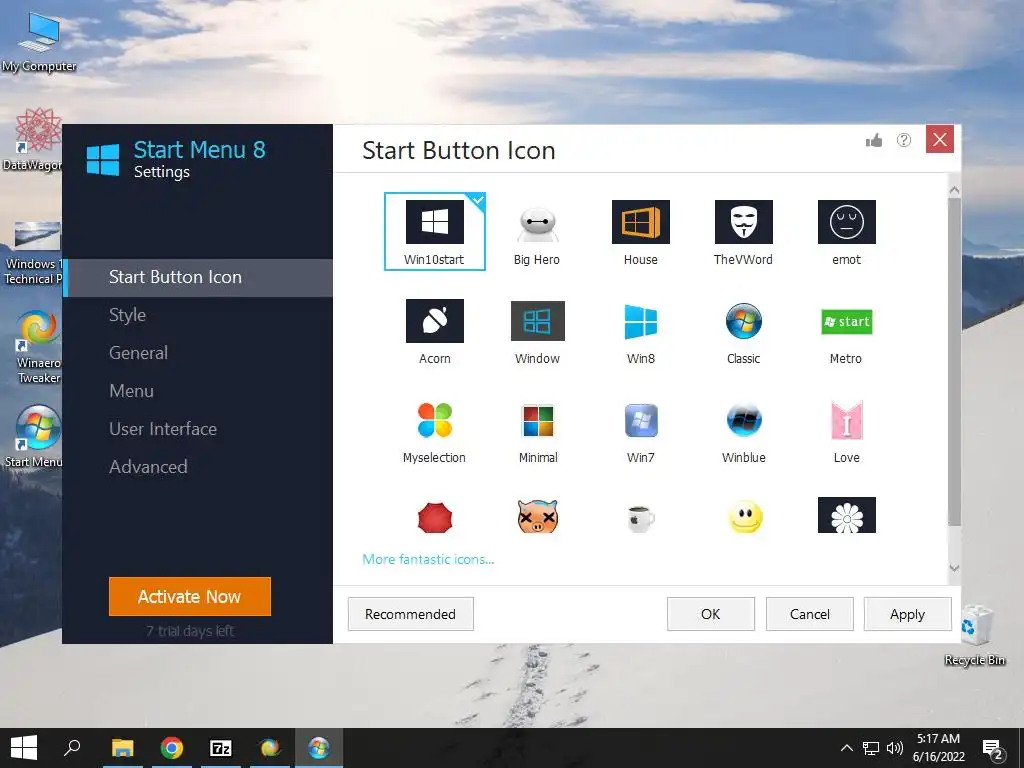Select the Classic orb icon
The image size is (1024, 768).
743,333
